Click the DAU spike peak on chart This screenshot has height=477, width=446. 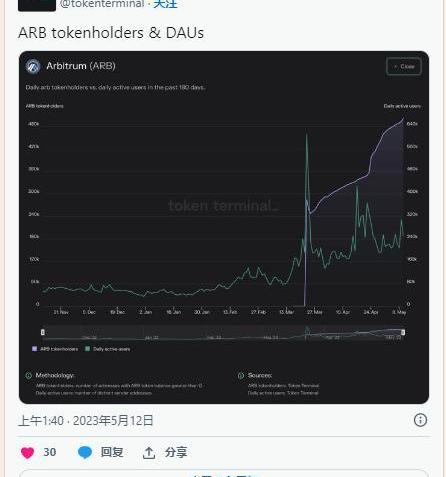pos(307,135)
